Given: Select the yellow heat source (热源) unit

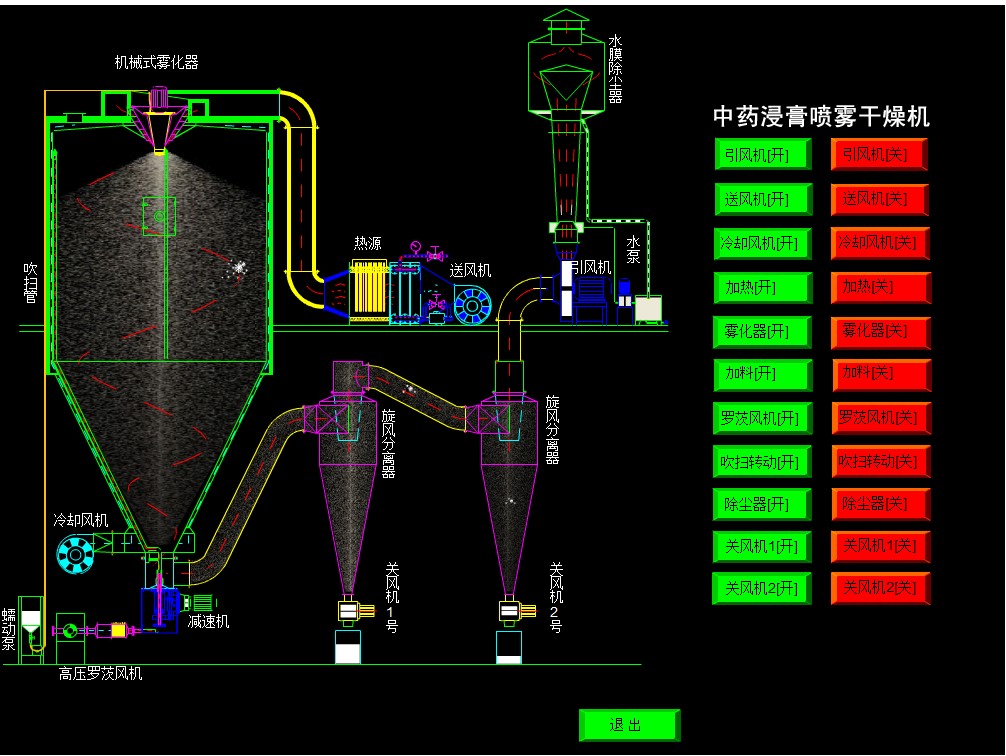Looking at the screenshot, I should 369,291.
